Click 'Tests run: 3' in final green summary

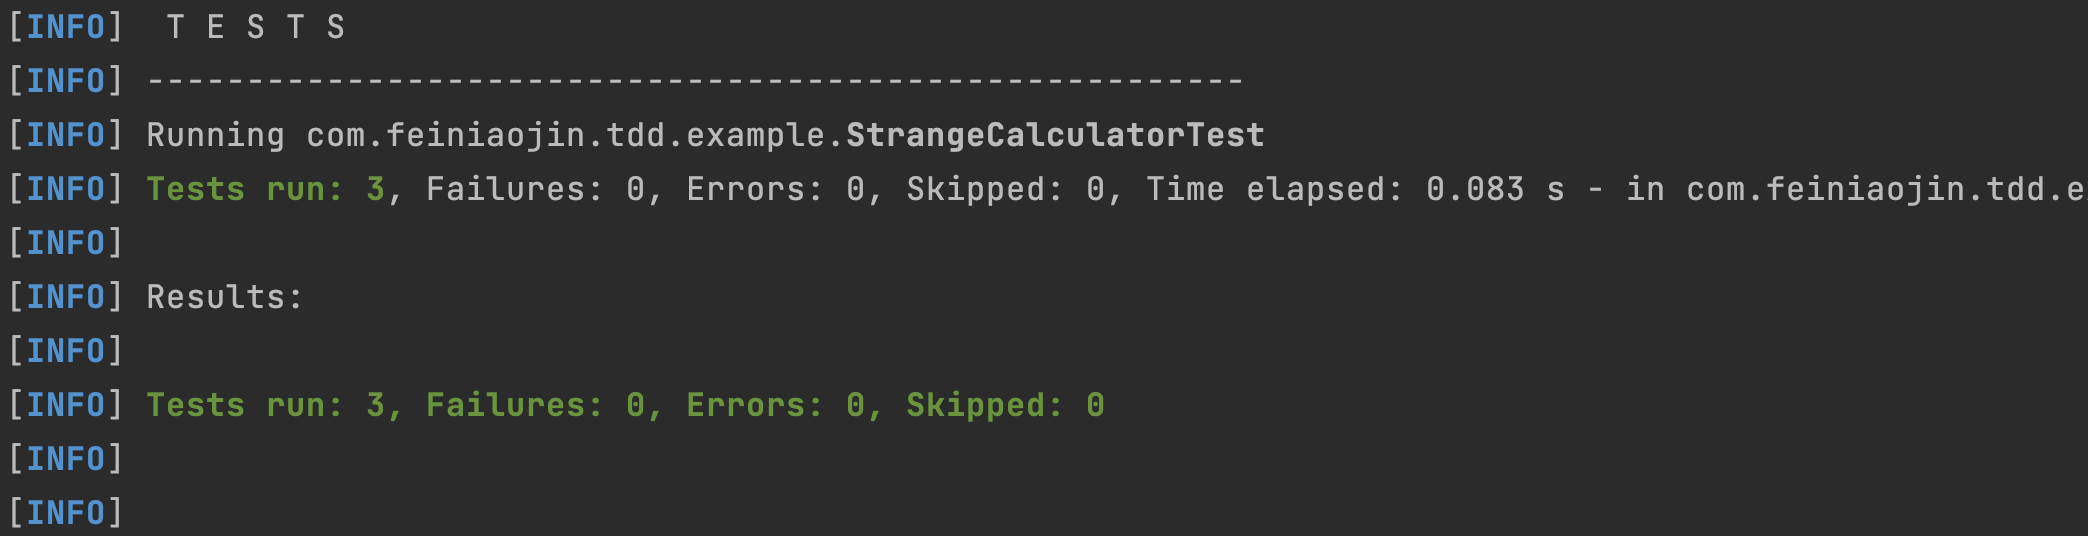[265, 405]
